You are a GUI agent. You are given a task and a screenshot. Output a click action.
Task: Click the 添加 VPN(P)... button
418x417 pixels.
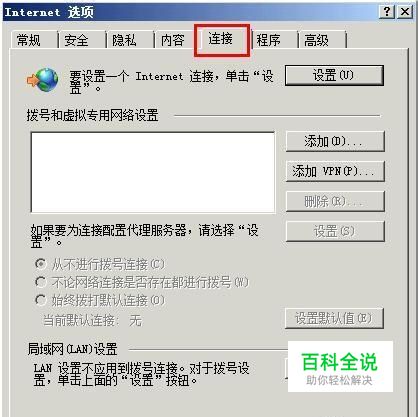tap(335, 171)
